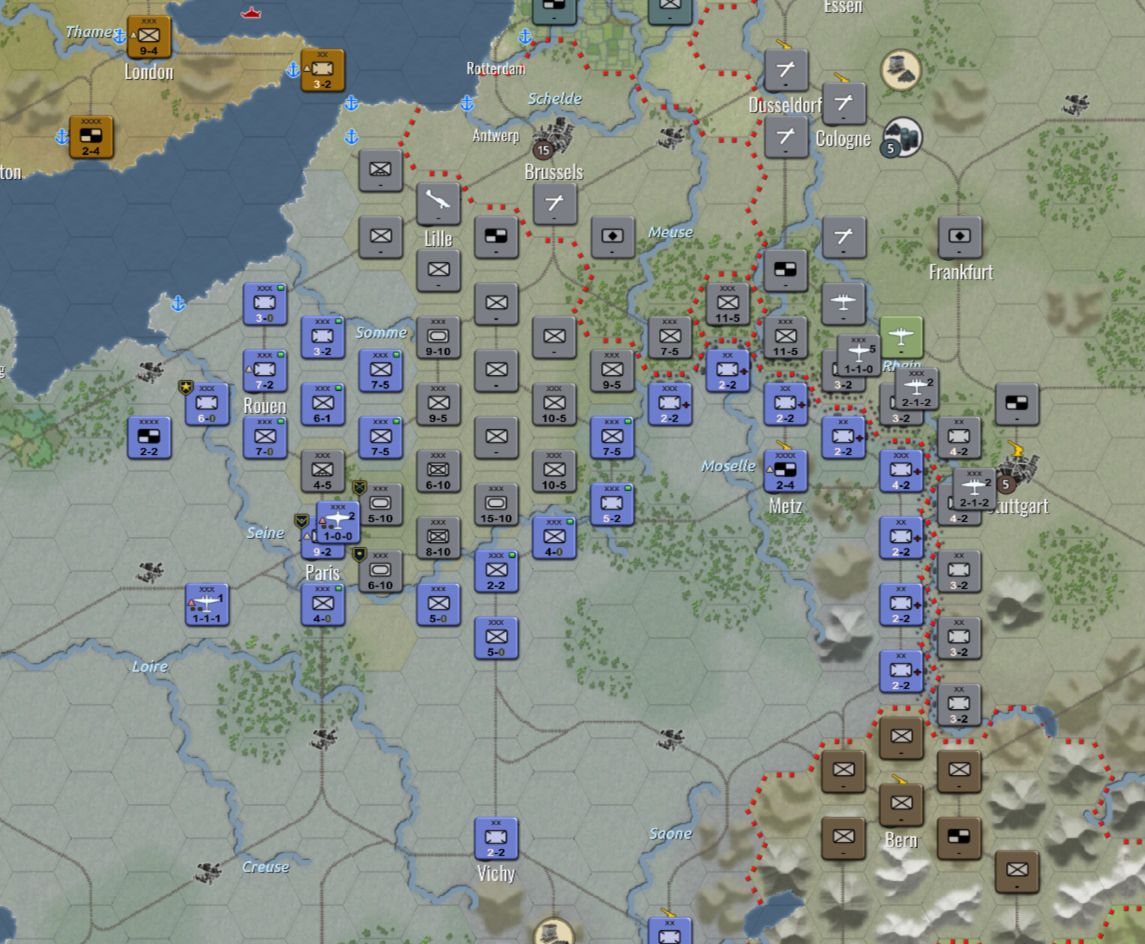Select the 2-4 headquarters unit at Metz
The width and height of the screenshot is (1145, 944).
tap(786, 471)
